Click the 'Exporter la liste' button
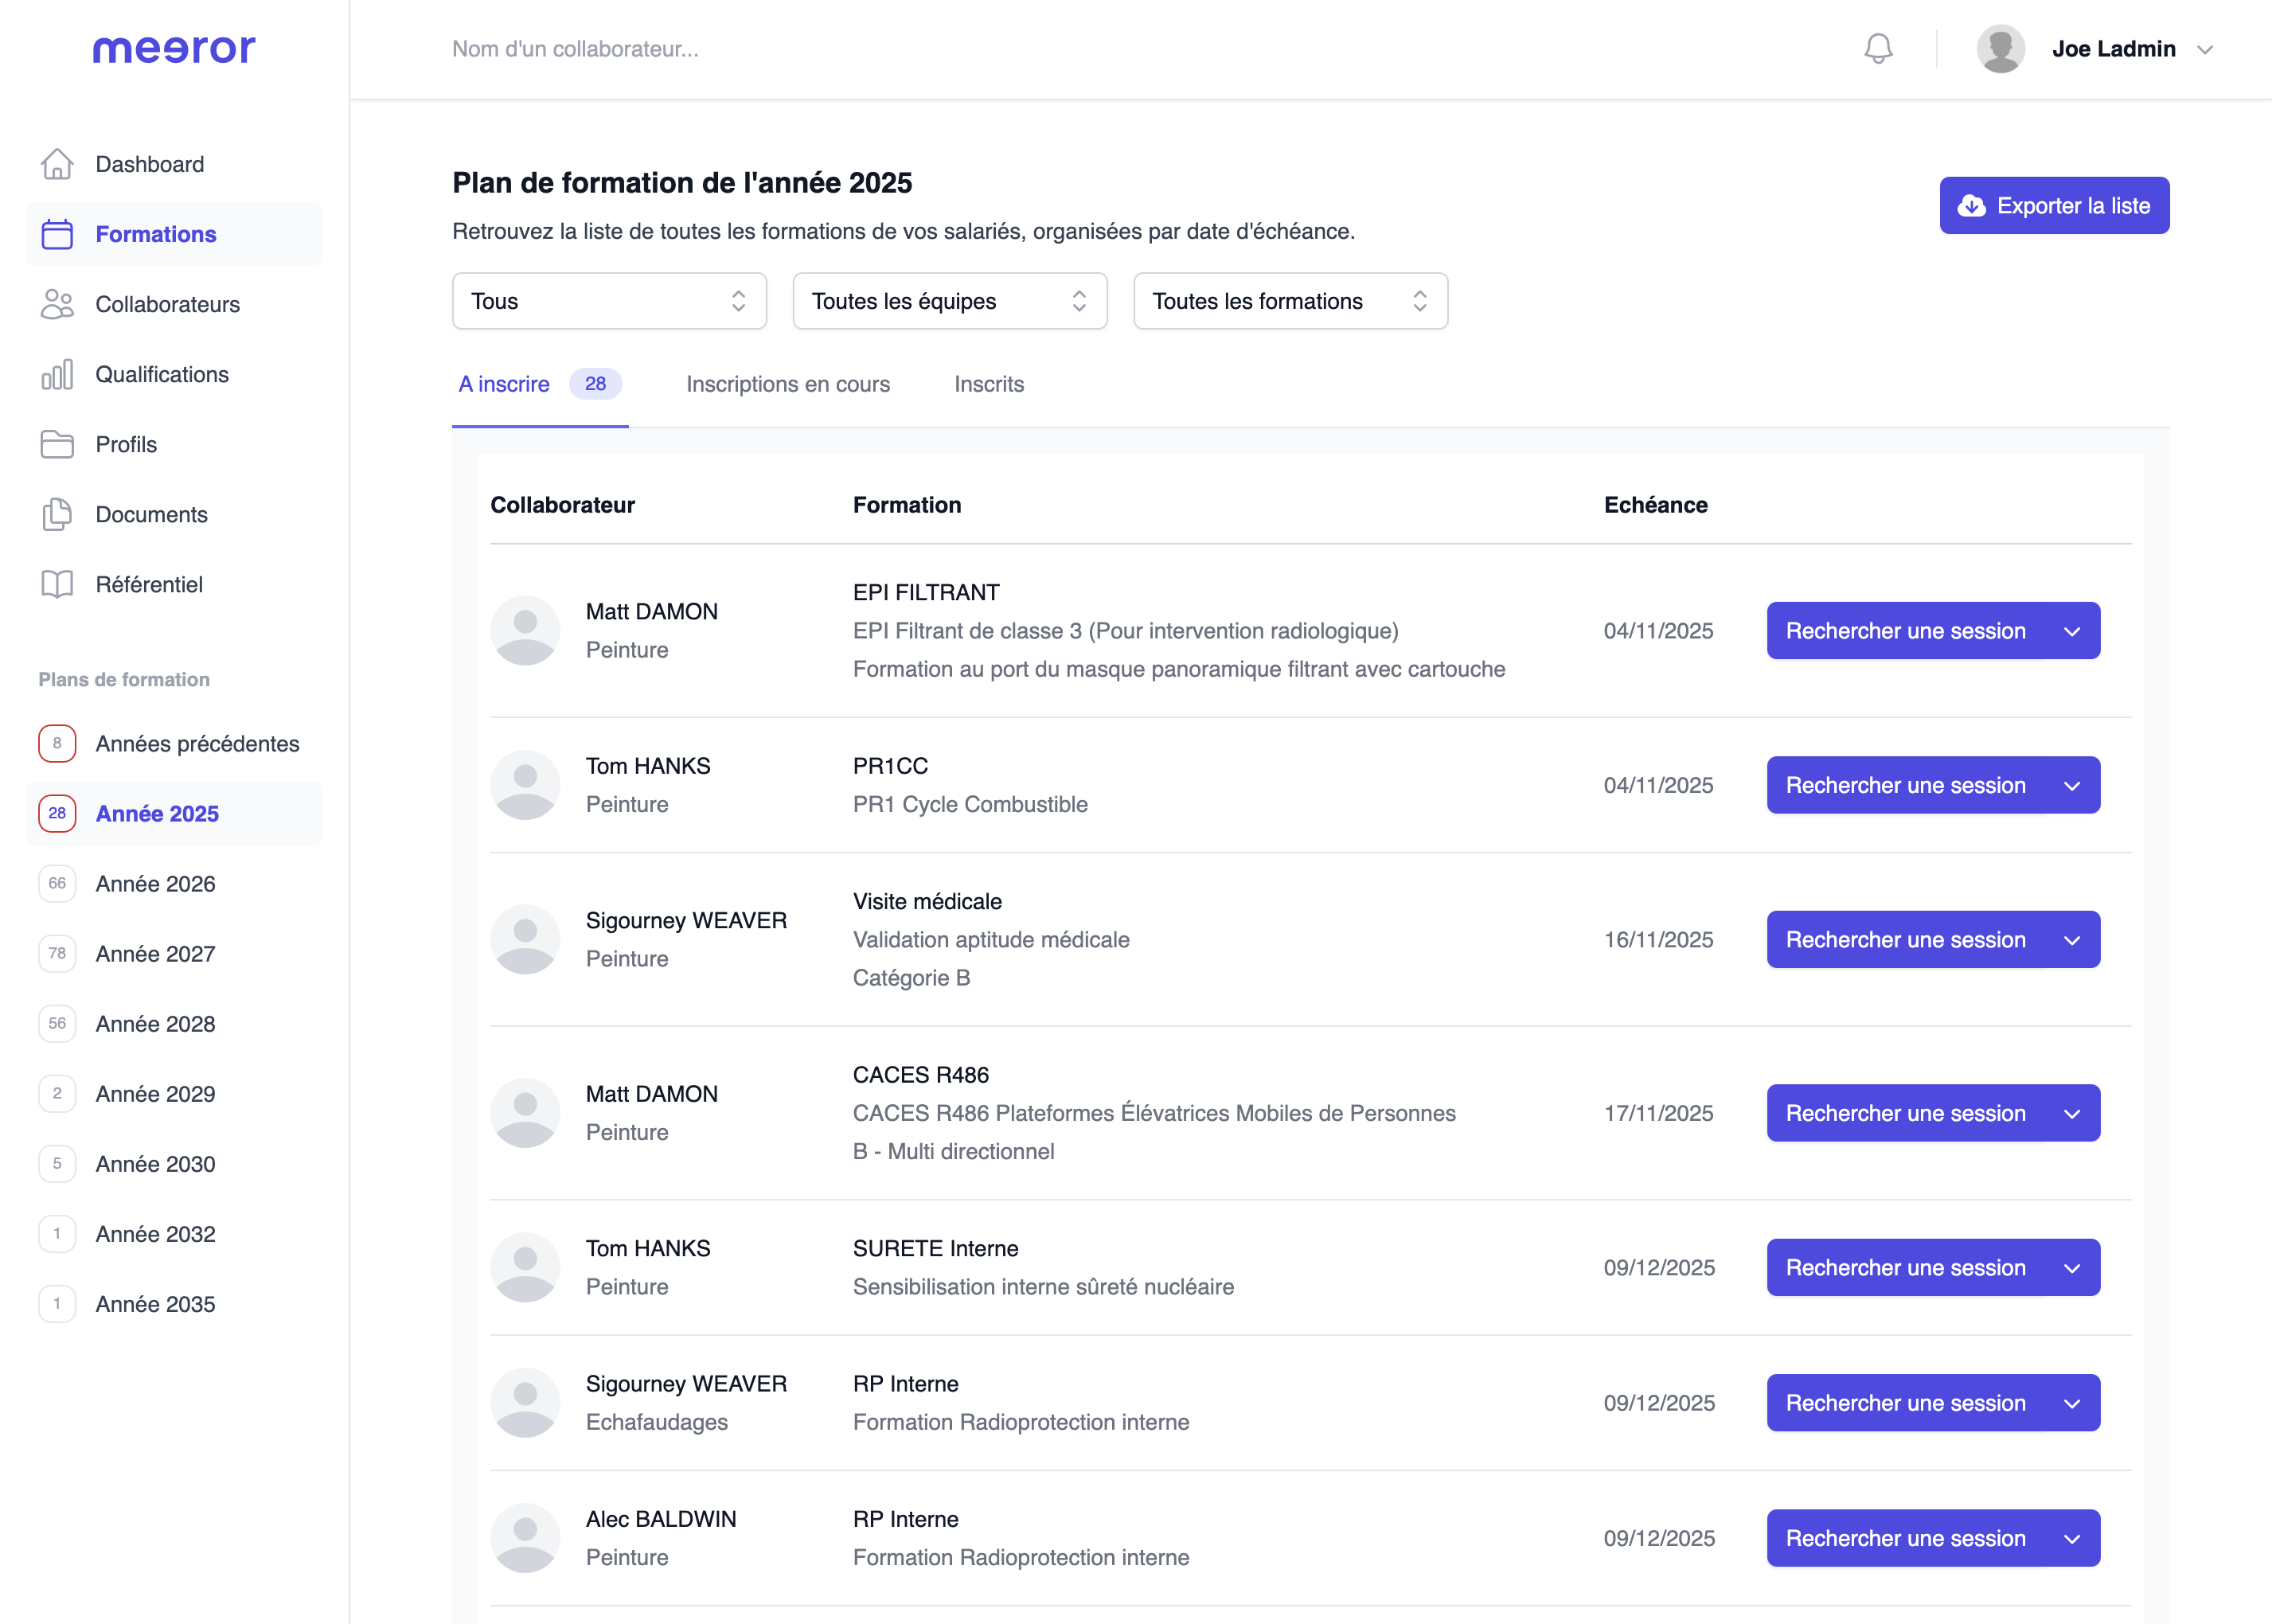The height and width of the screenshot is (1624, 2272). [x=2054, y=206]
